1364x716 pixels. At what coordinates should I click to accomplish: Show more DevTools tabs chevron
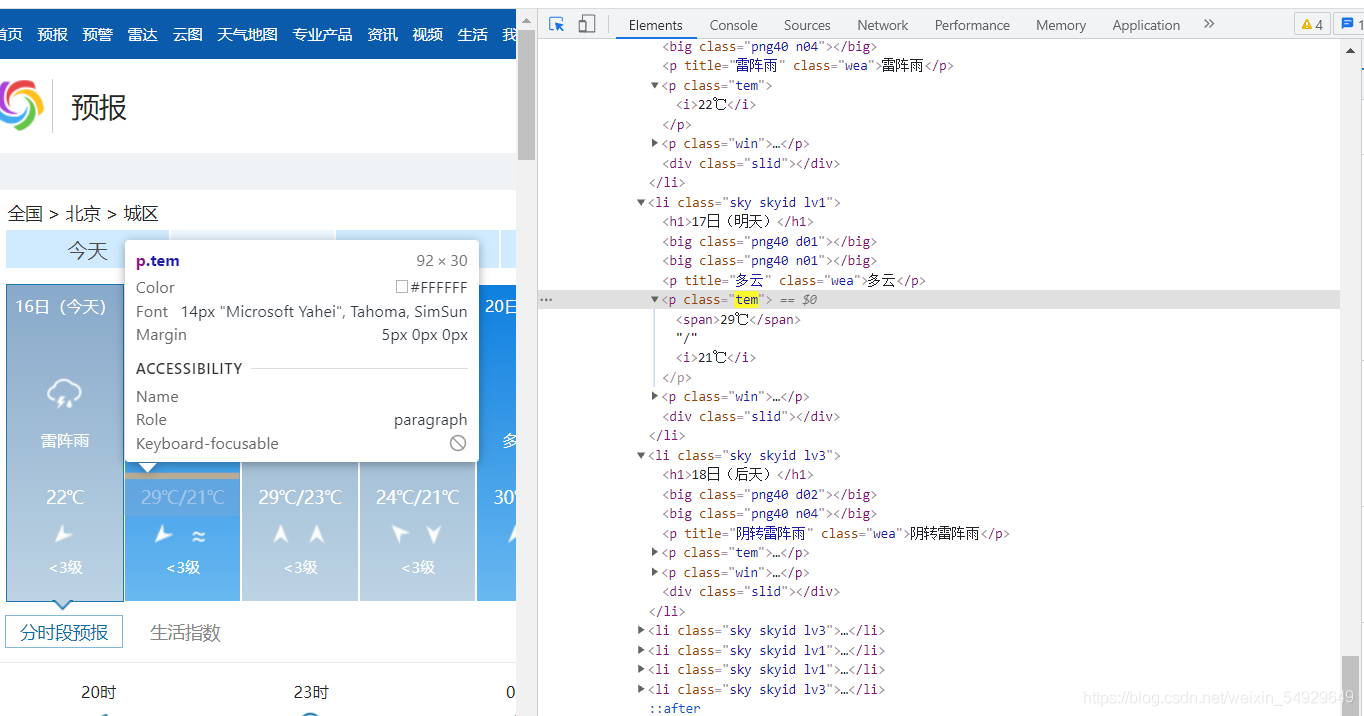[1209, 24]
